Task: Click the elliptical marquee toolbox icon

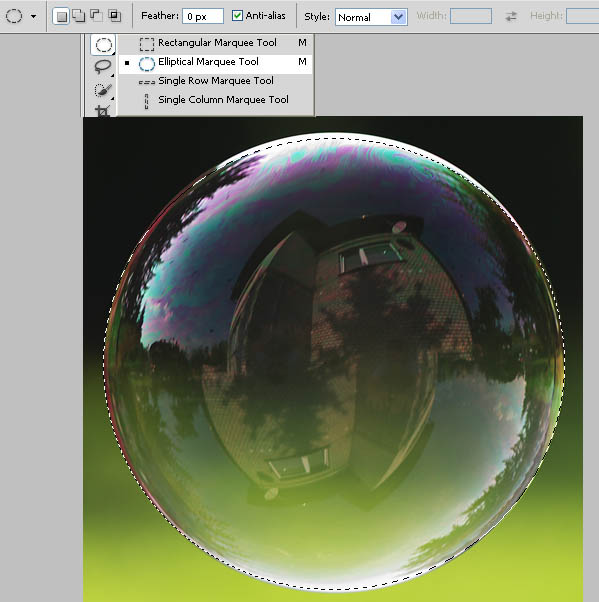Action: (x=103, y=45)
